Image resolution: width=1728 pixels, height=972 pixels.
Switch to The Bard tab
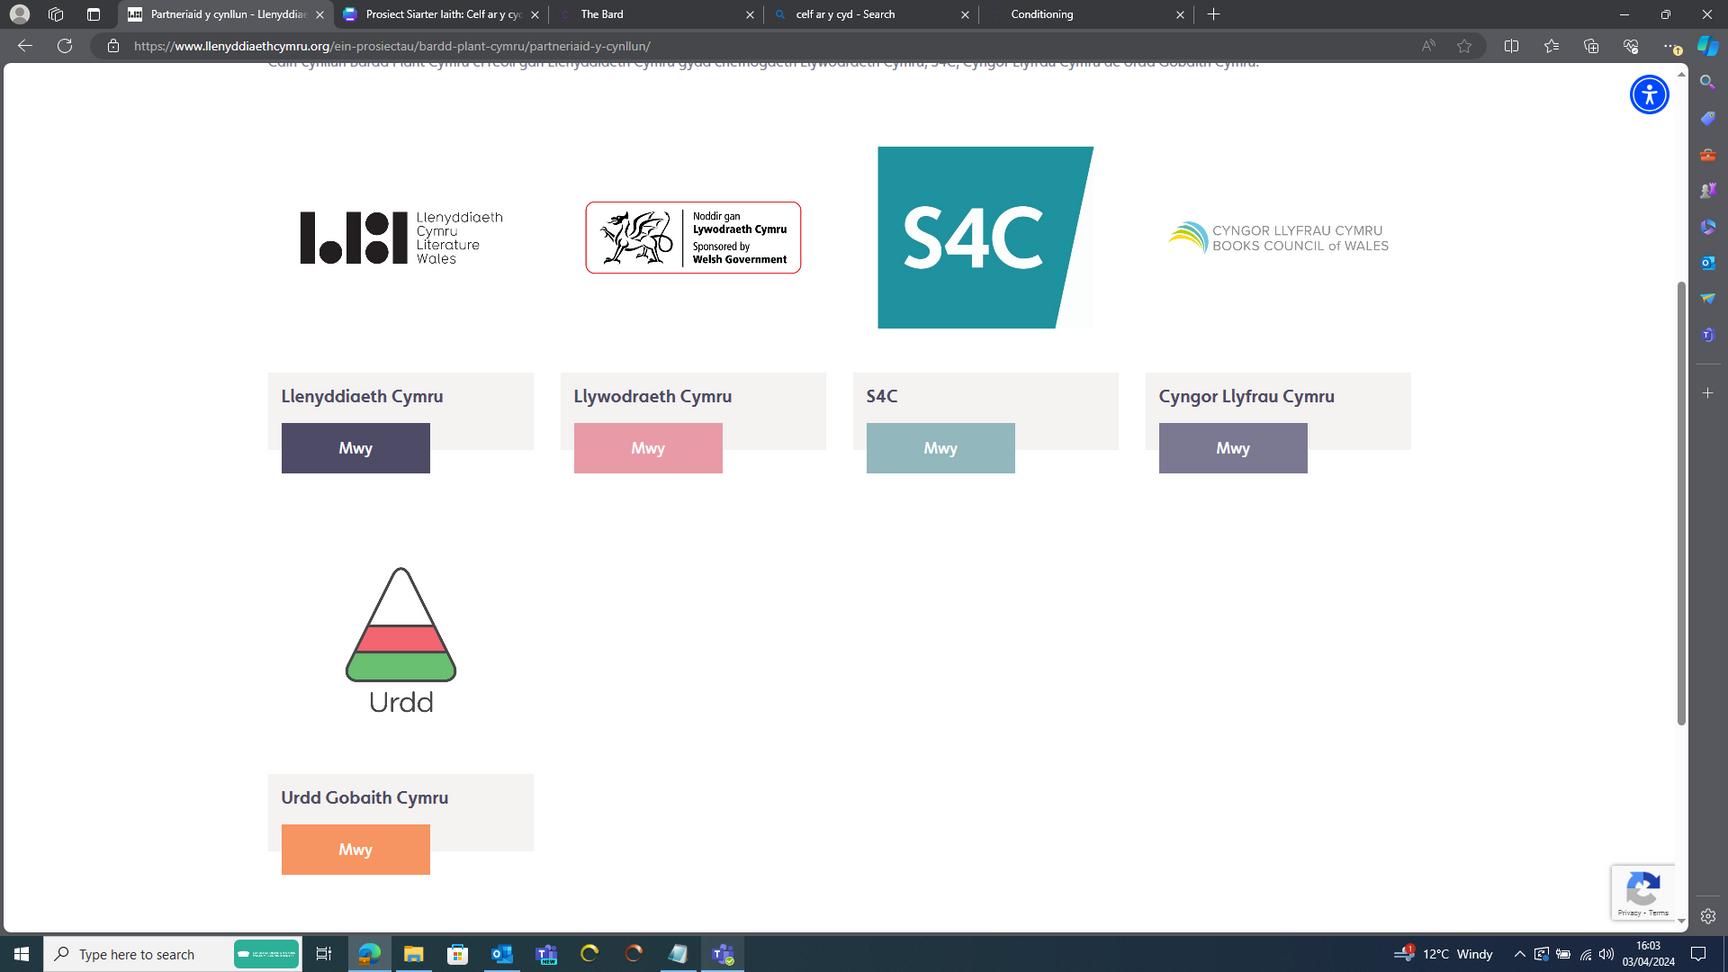(x=656, y=15)
